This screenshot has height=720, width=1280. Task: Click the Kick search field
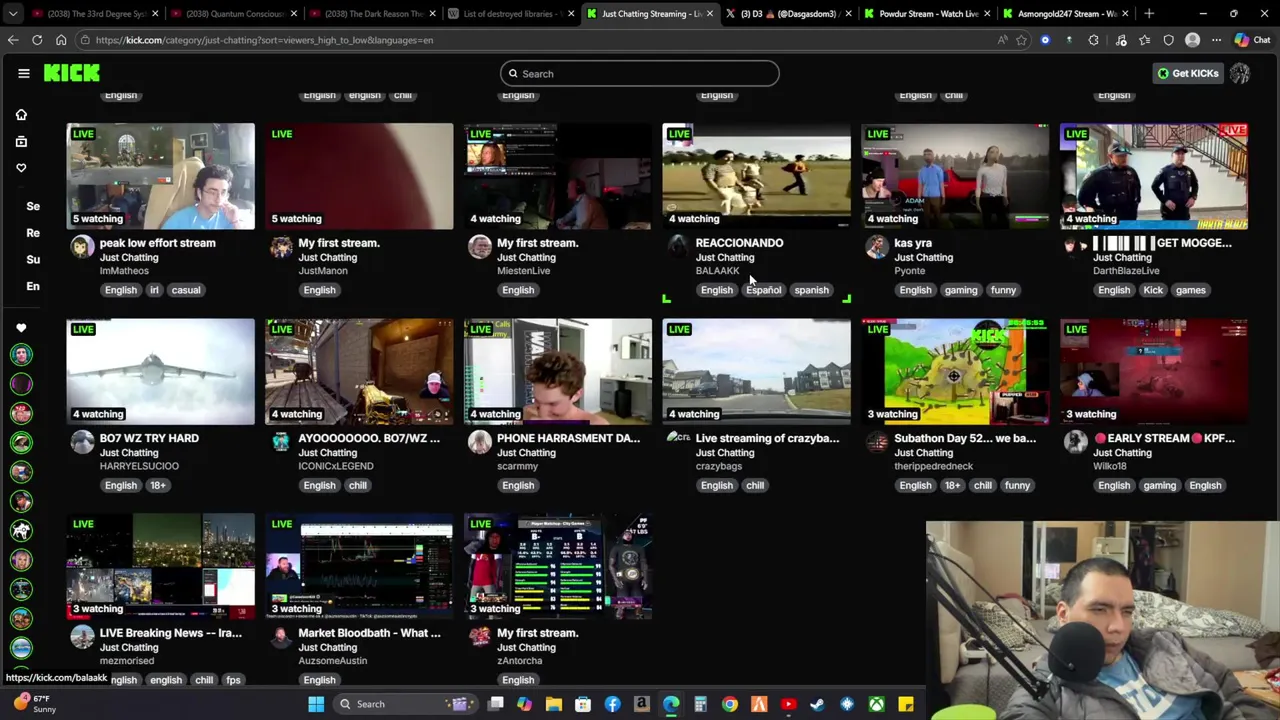640,73
